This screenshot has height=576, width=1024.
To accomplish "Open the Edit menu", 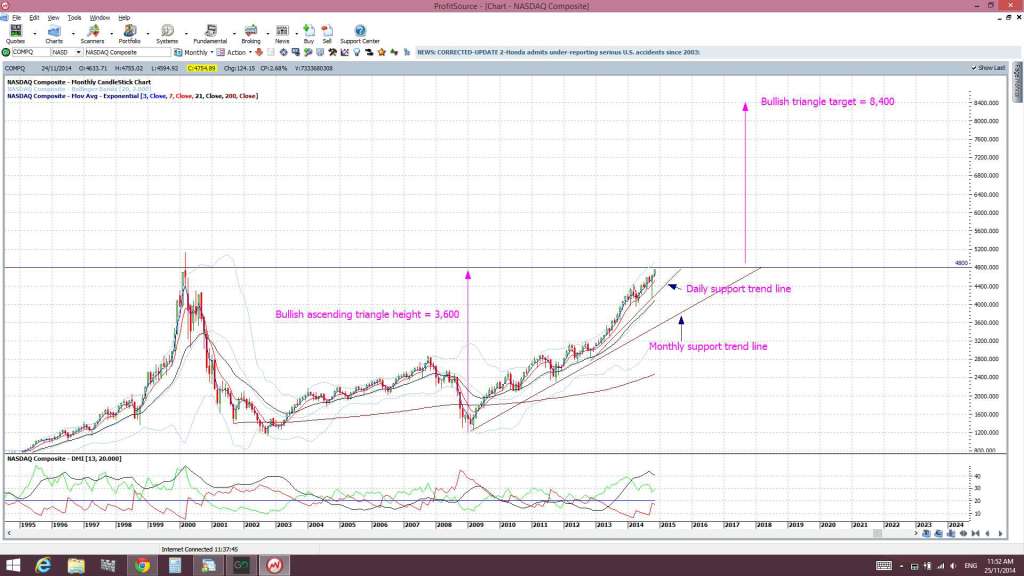I will pos(34,18).
